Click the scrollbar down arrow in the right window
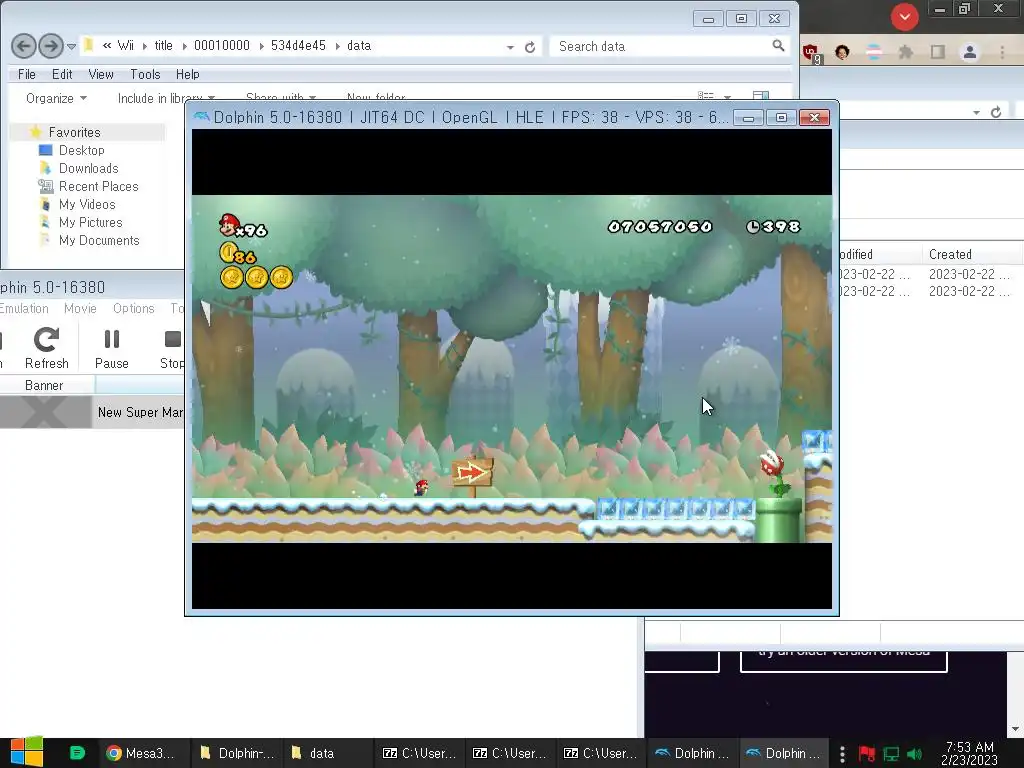 (x=1016, y=729)
